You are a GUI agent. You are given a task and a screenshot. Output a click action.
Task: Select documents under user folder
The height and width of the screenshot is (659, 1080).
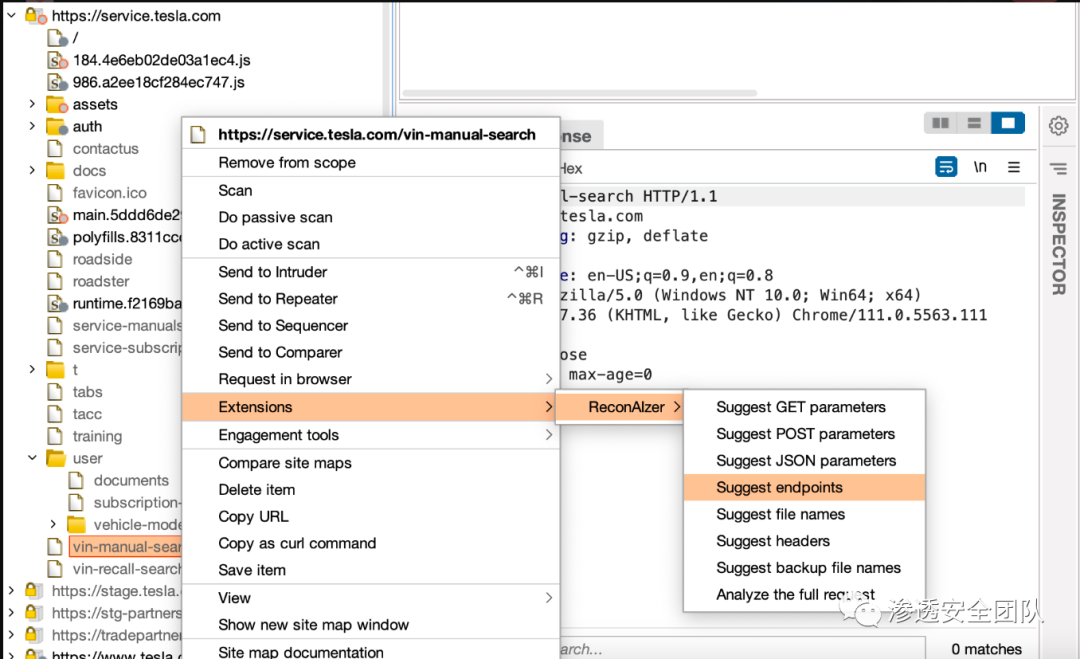pyautogui.click(x=131, y=480)
